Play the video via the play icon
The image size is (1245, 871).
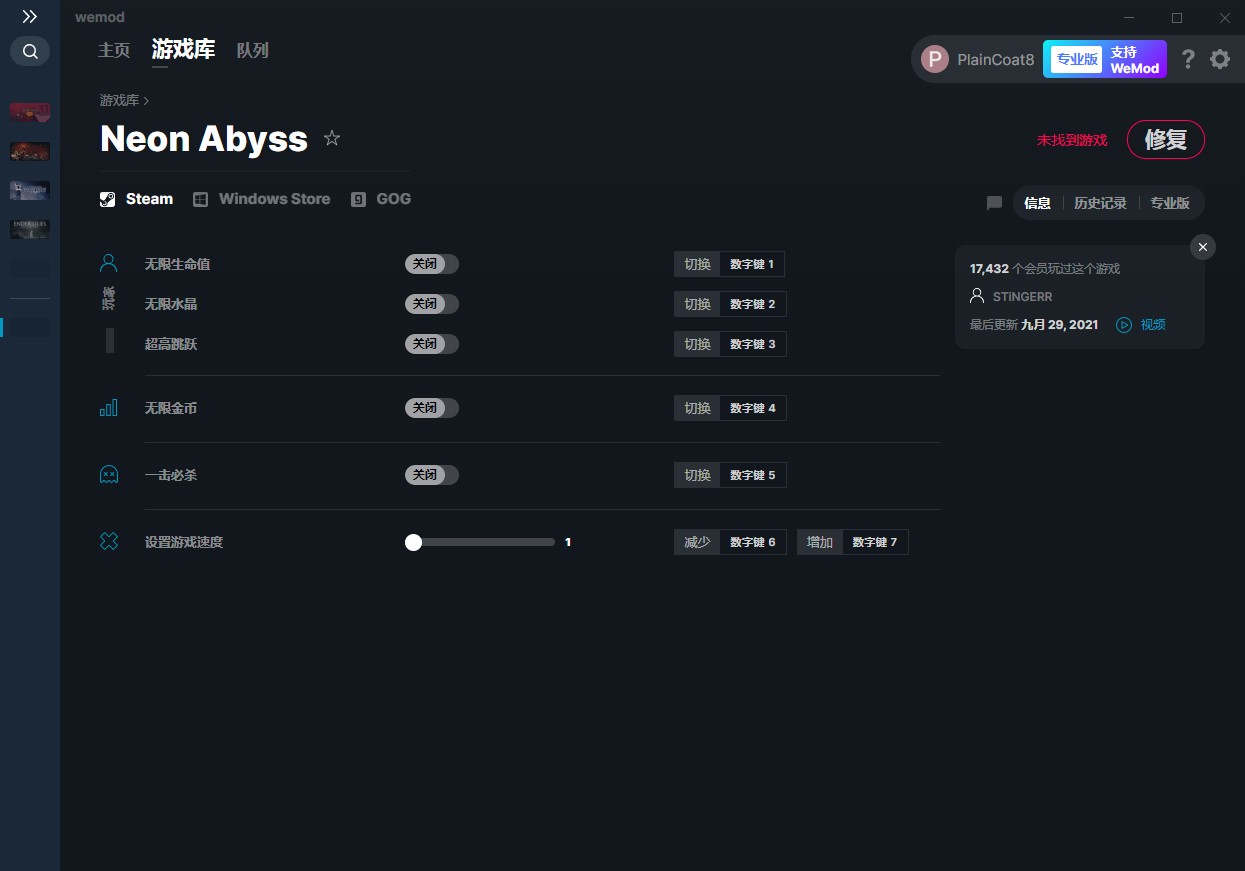click(1124, 325)
